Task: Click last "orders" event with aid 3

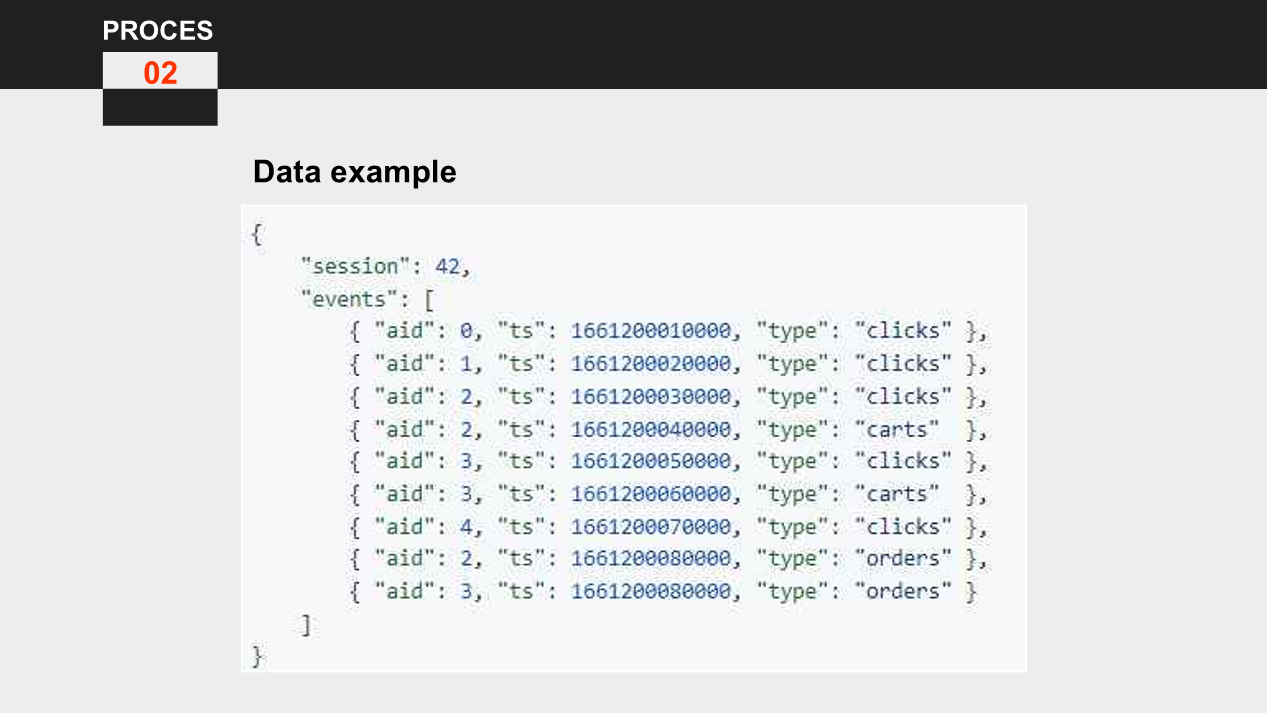Action: [663, 591]
